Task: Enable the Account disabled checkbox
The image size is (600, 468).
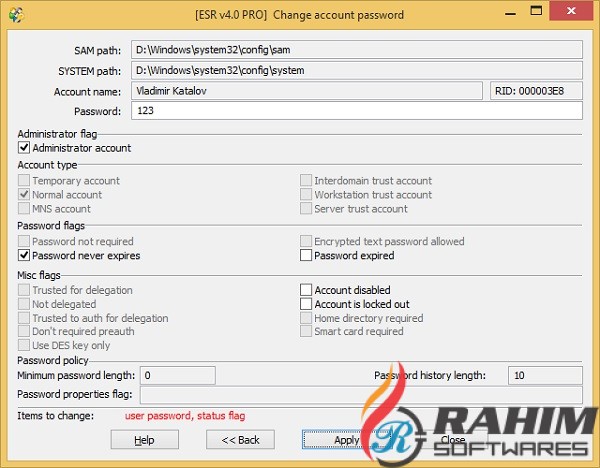Action: pyautogui.click(x=306, y=290)
